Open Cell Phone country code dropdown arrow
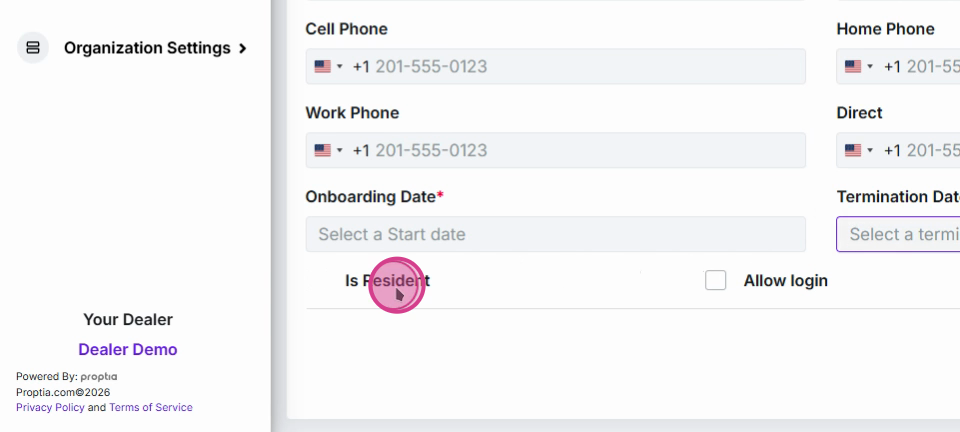Viewport: 960px width, 432px height. coord(340,67)
